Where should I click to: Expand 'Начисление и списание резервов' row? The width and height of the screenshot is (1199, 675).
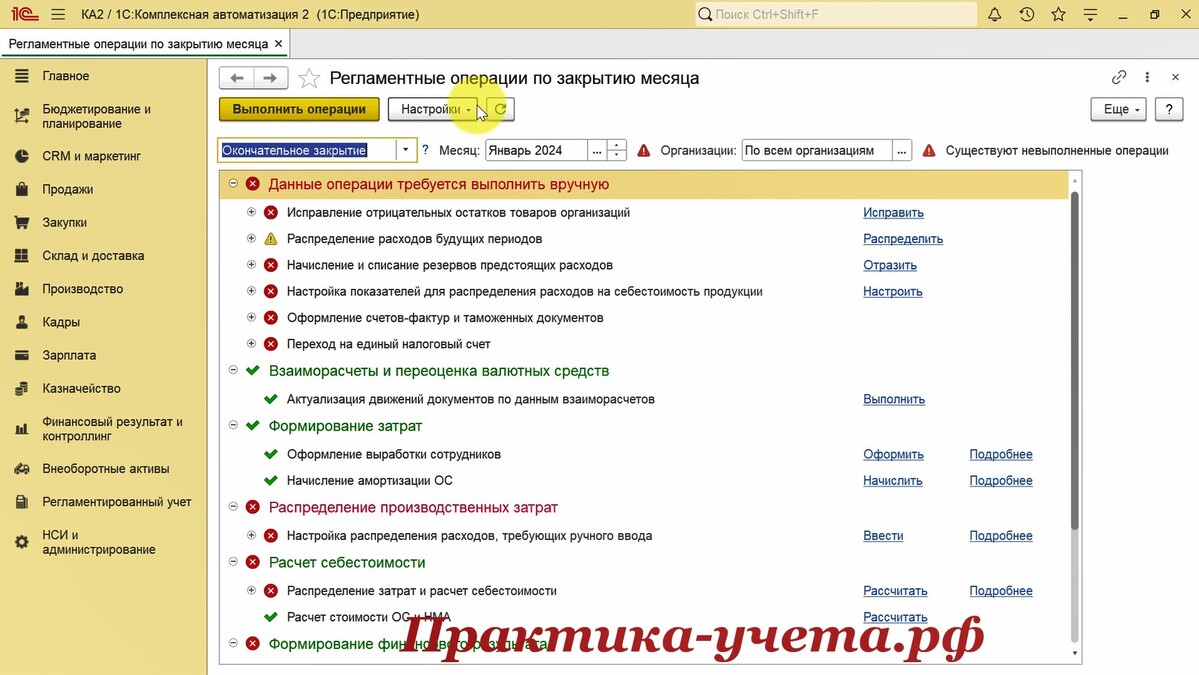(x=251, y=264)
